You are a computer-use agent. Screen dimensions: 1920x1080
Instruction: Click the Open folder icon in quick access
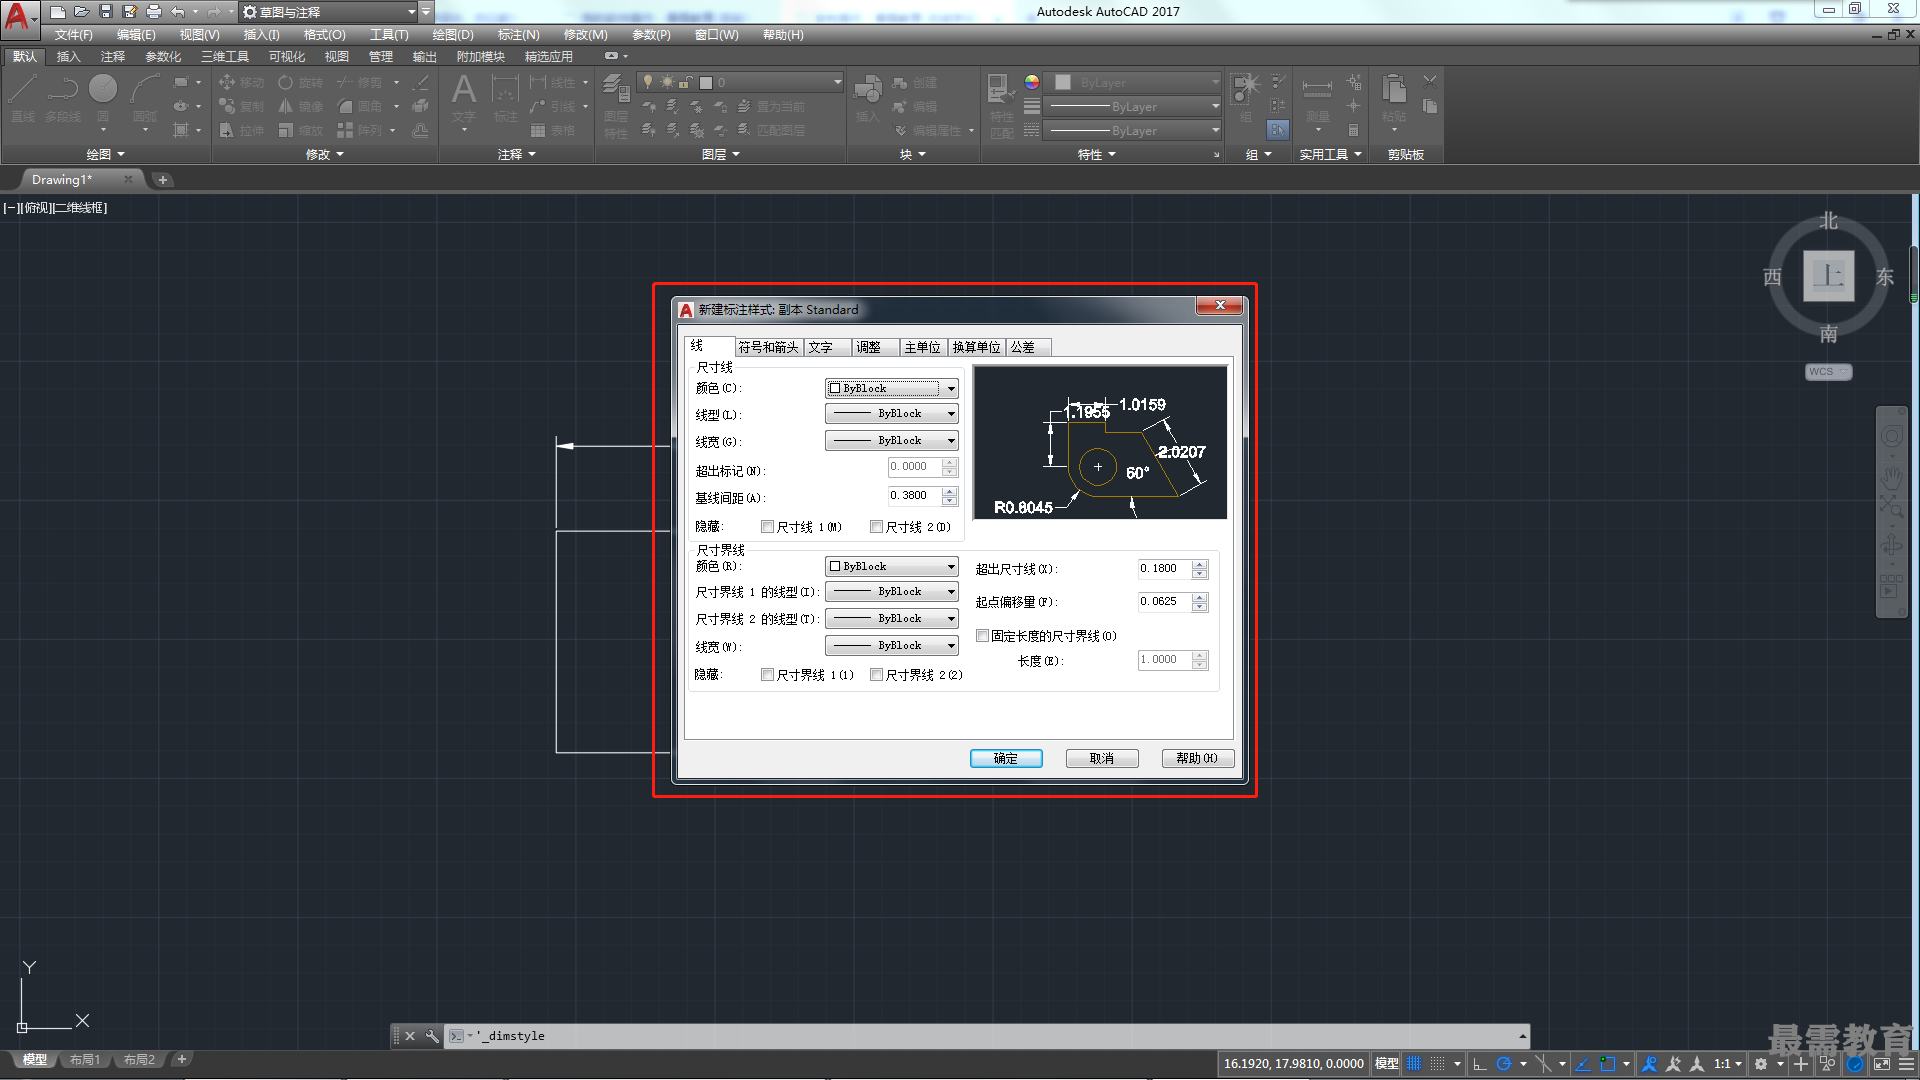82,12
